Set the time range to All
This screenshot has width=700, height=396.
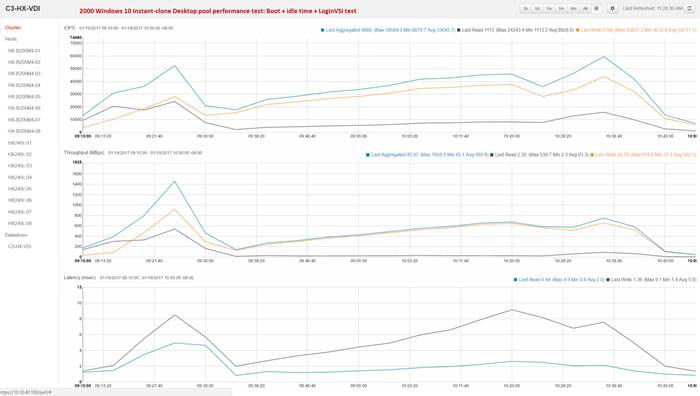tap(585, 8)
